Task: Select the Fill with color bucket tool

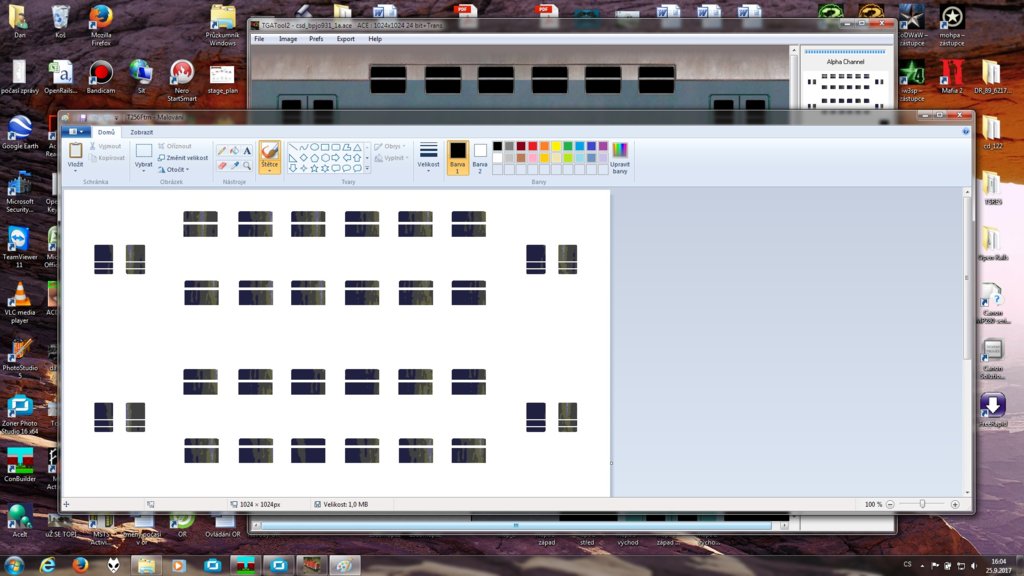Action: [234, 151]
